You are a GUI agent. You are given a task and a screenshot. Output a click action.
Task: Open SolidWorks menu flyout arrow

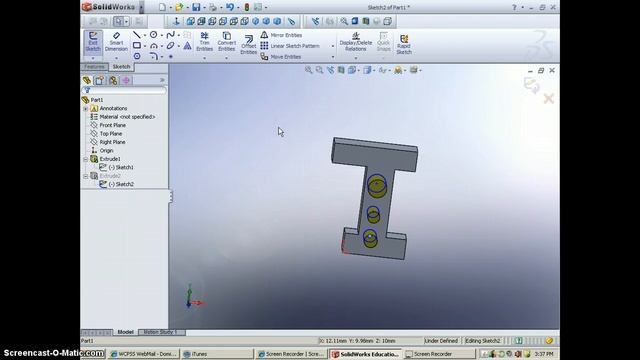click(141, 7)
